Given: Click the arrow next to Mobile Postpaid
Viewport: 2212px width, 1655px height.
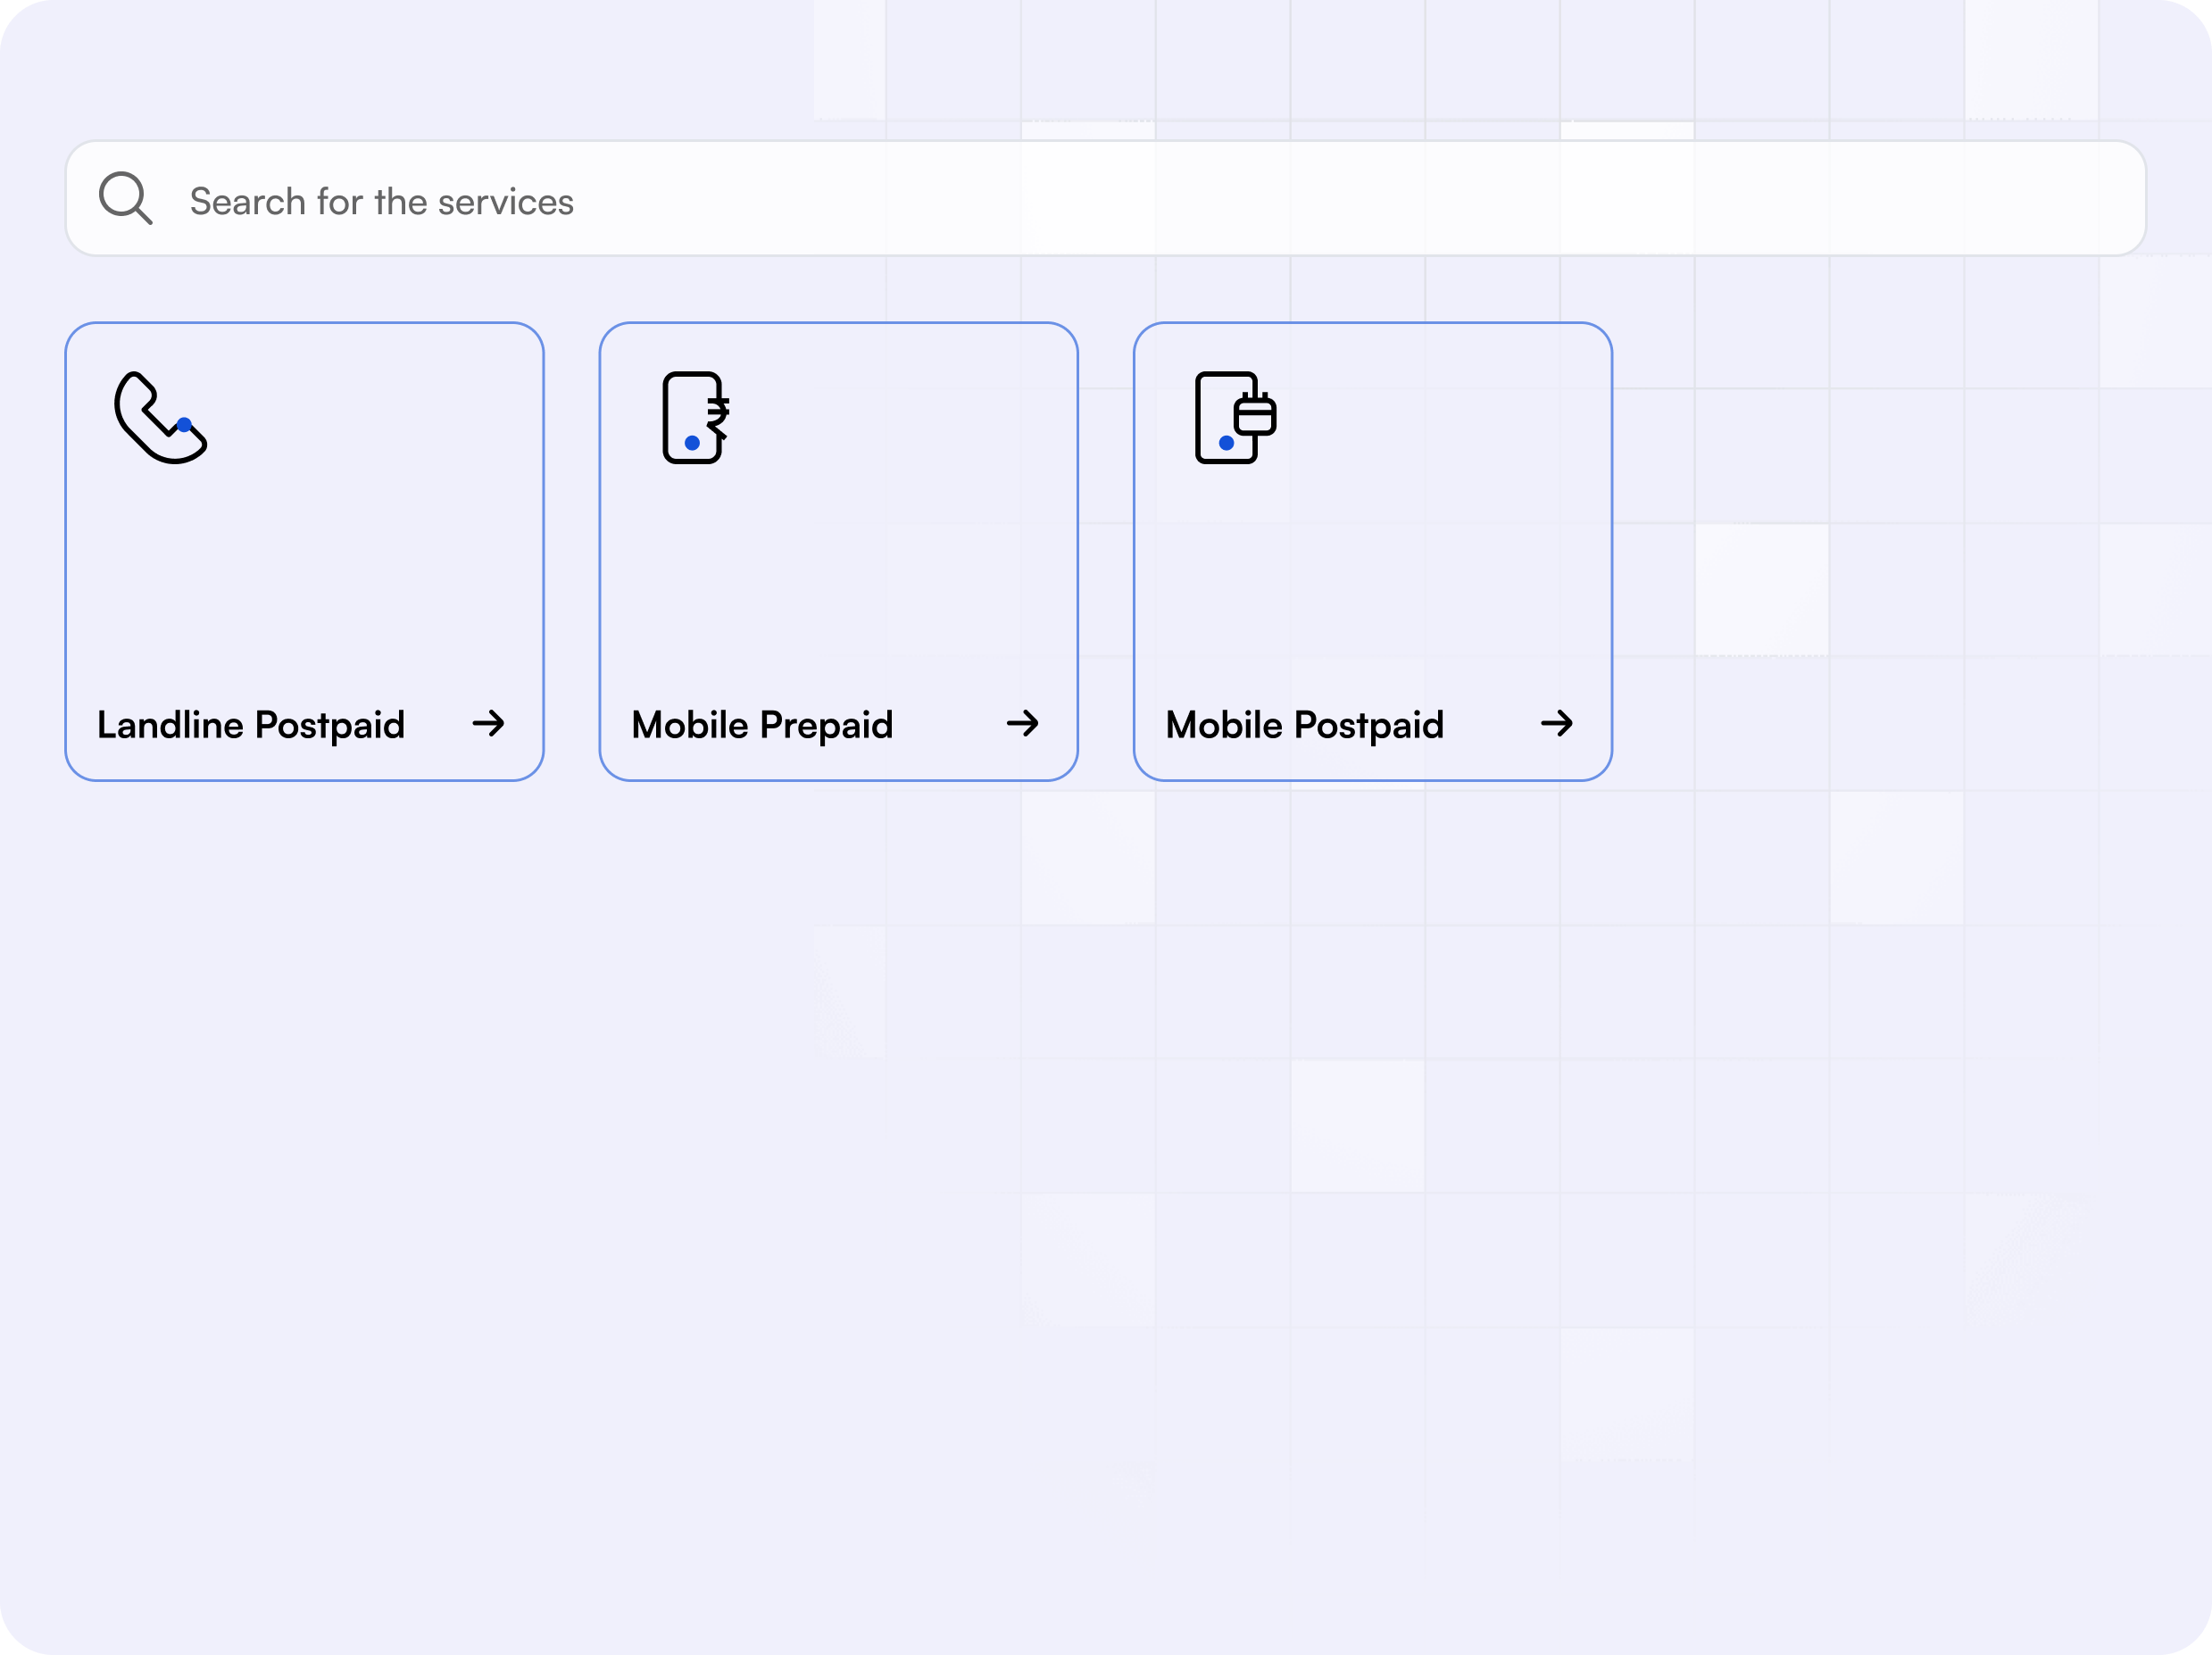Looking at the screenshot, I should click(1557, 723).
